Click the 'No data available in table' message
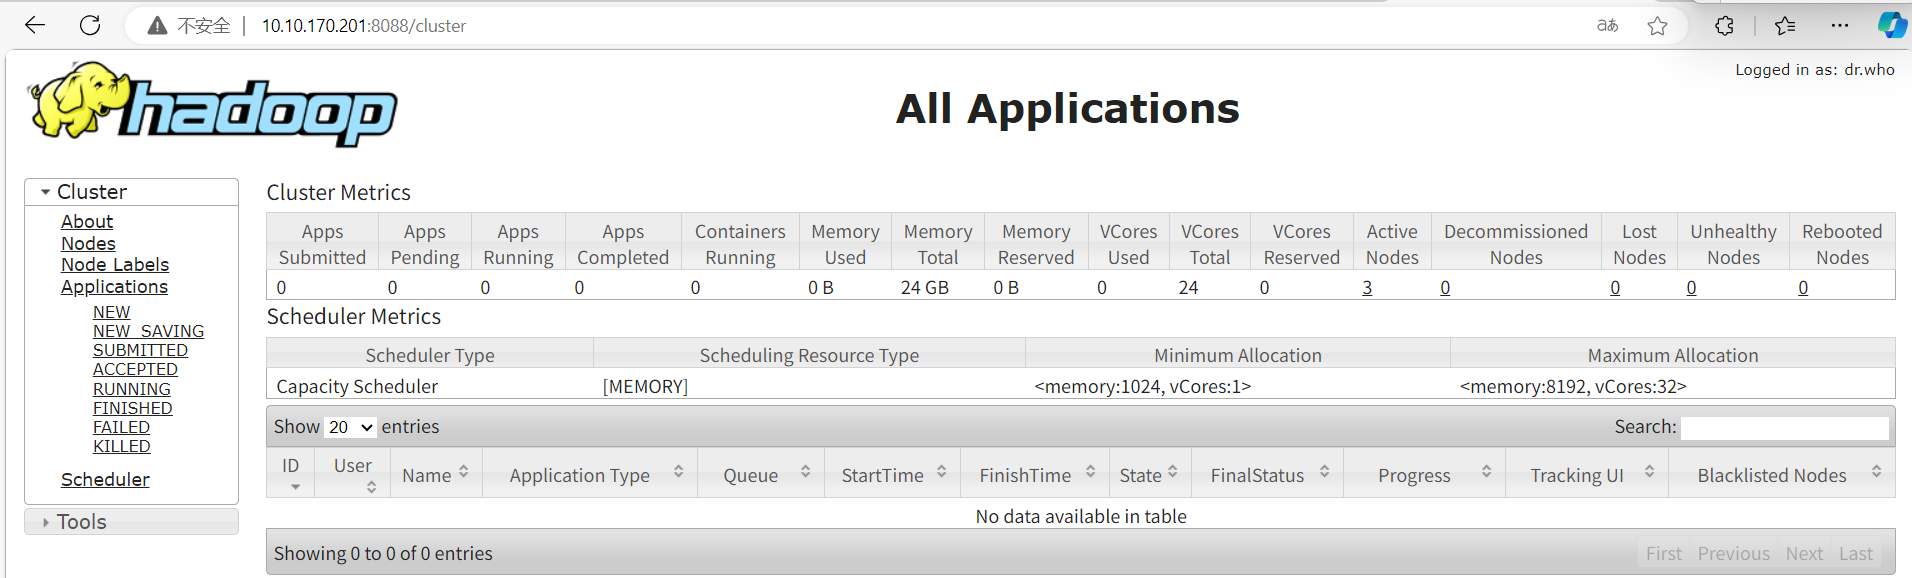The height and width of the screenshot is (578, 1912). (x=1081, y=516)
